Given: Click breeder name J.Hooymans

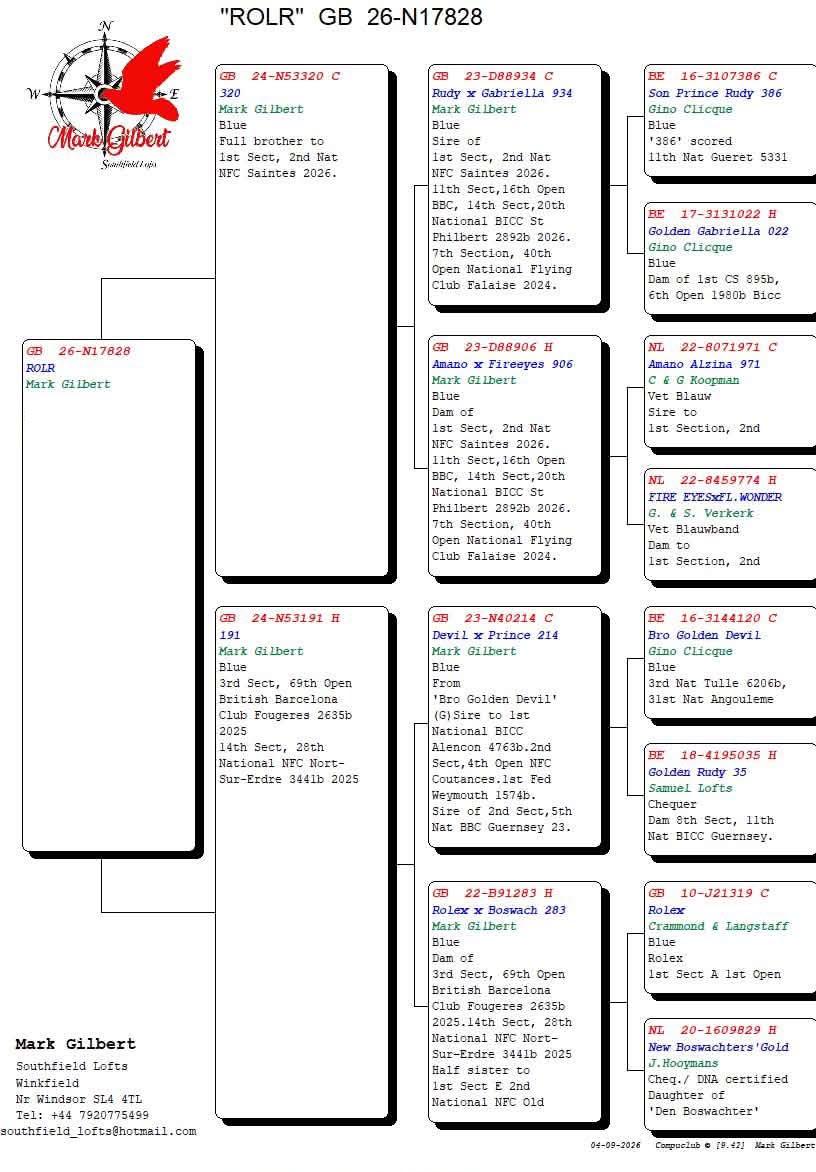Looking at the screenshot, I should [683, 1064].
